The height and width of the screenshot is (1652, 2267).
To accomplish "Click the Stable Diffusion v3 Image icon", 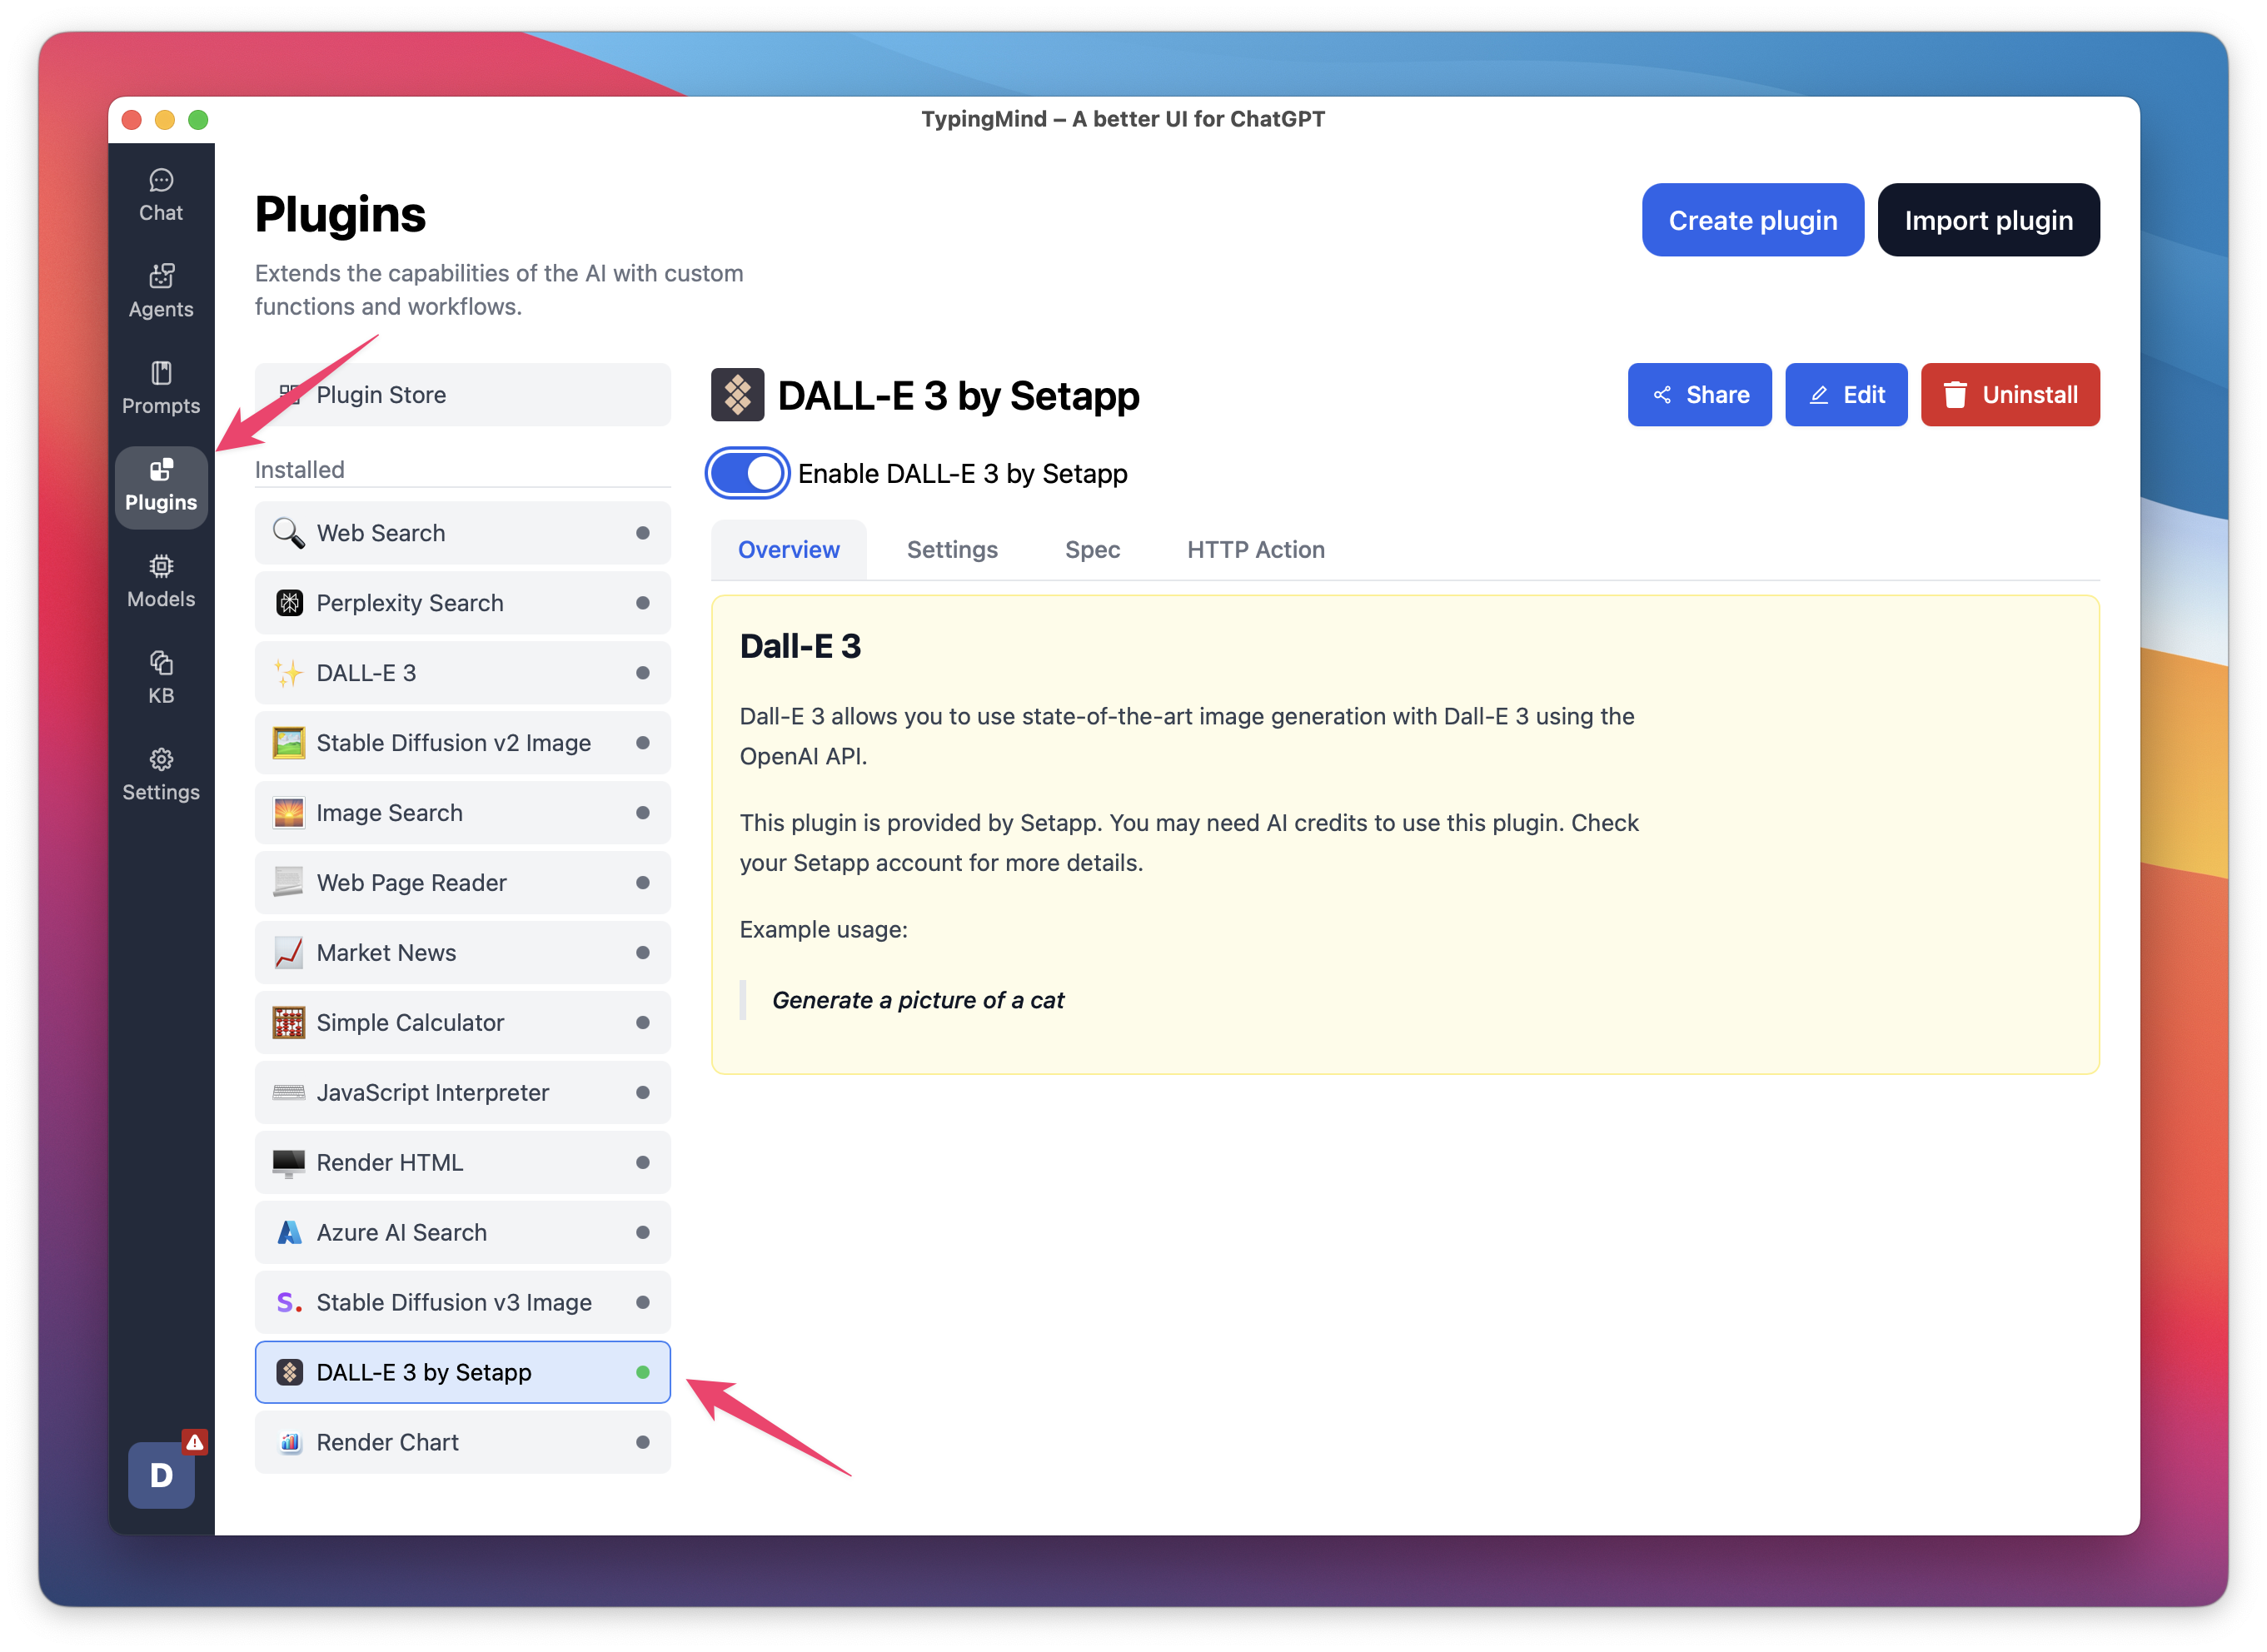I will tap(289, 1303).
